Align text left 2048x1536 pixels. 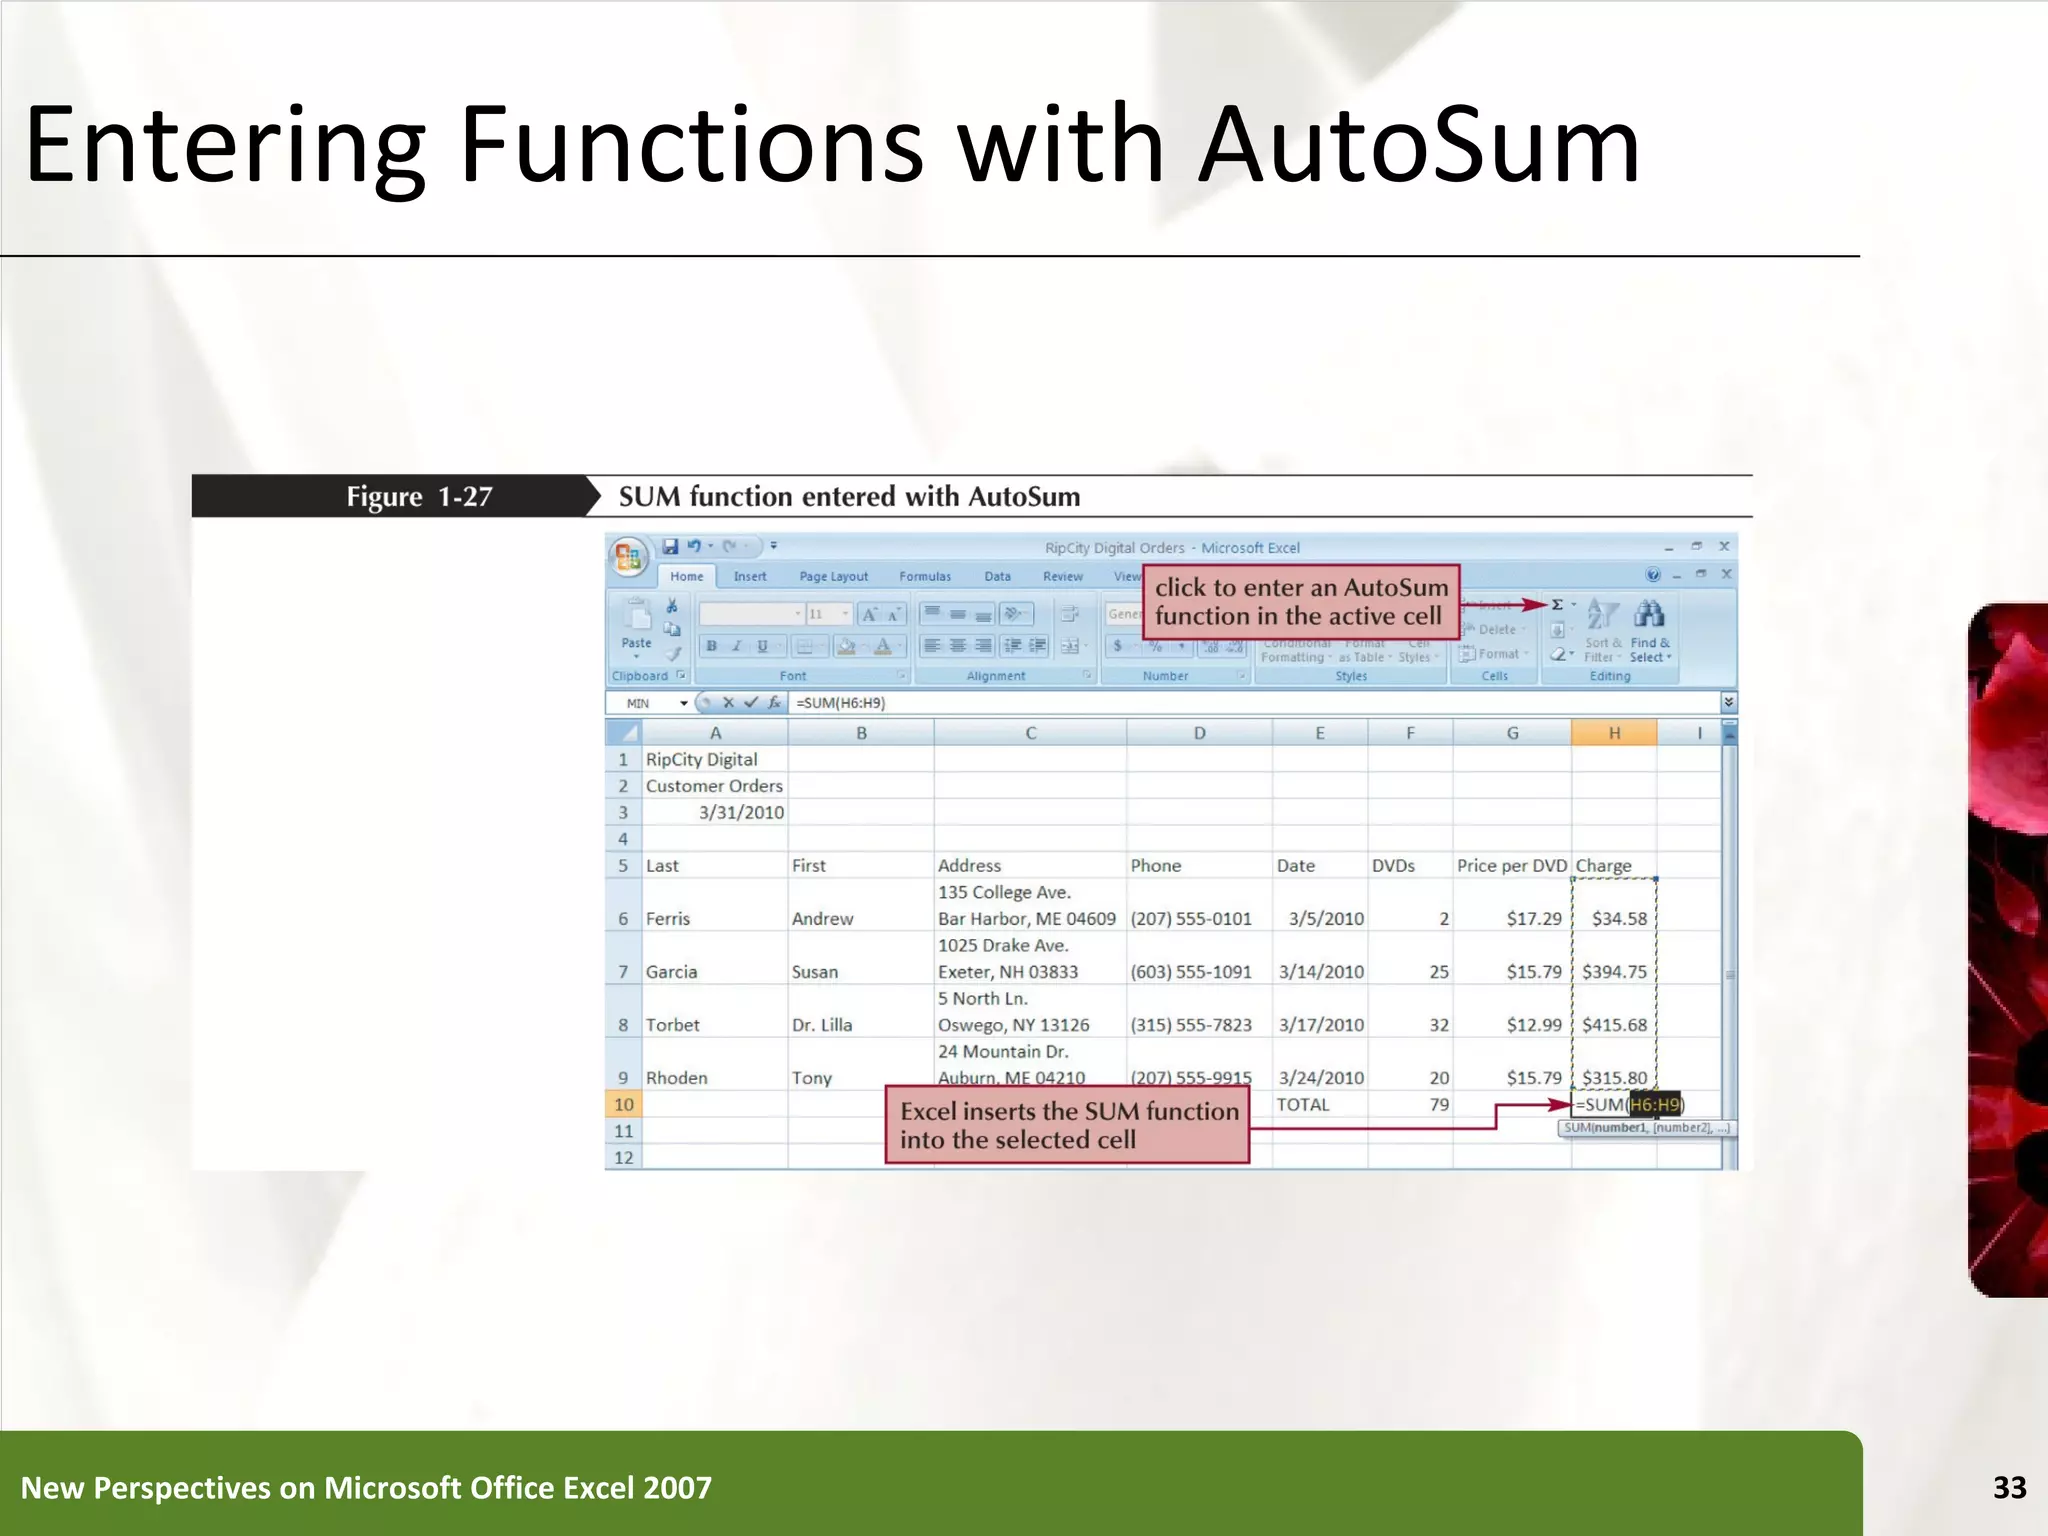(932, 646)
